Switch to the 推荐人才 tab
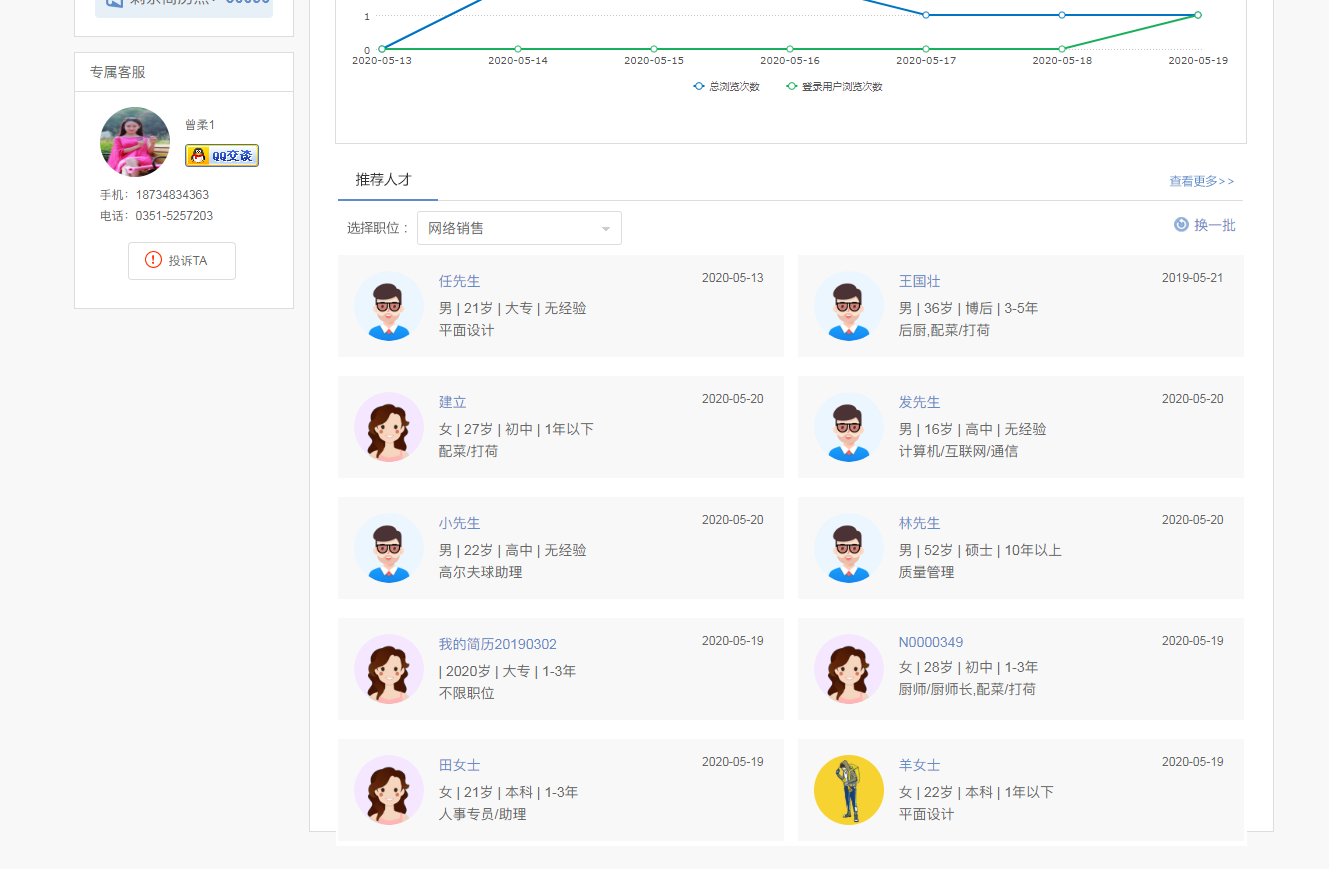 [383, 180]
